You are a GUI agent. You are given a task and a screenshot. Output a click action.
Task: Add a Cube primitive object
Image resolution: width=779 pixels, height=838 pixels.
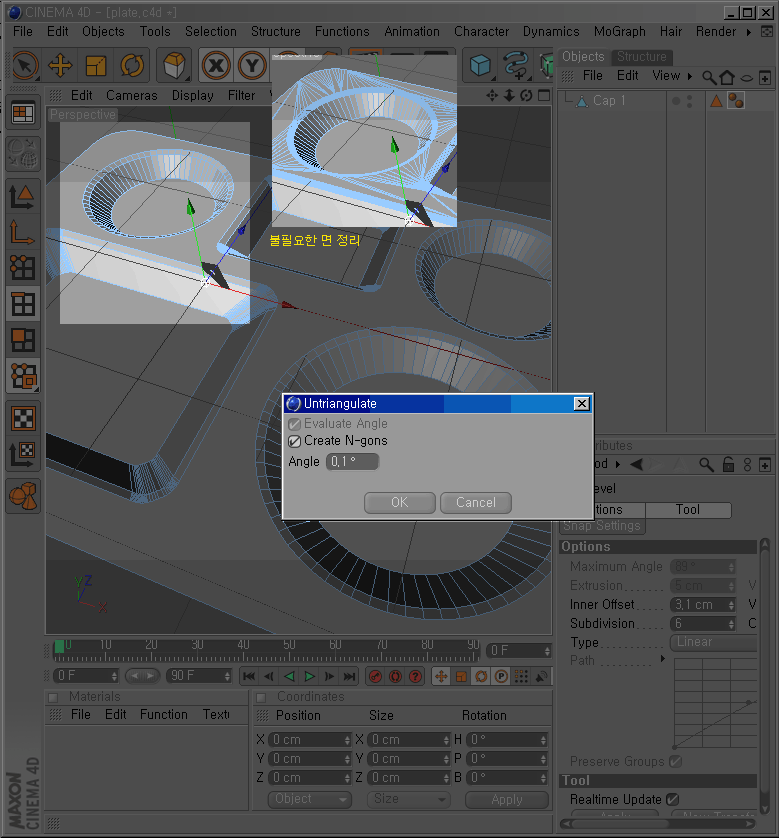(x=480, y=66)
